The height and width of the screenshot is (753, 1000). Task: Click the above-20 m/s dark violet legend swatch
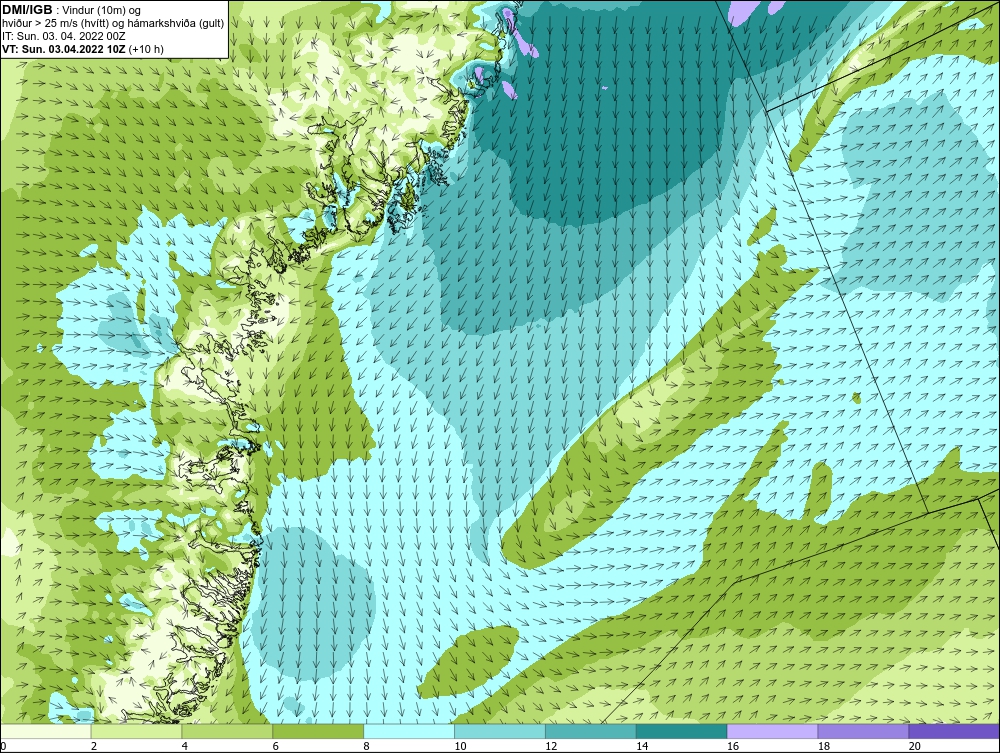tap(954, 731)
